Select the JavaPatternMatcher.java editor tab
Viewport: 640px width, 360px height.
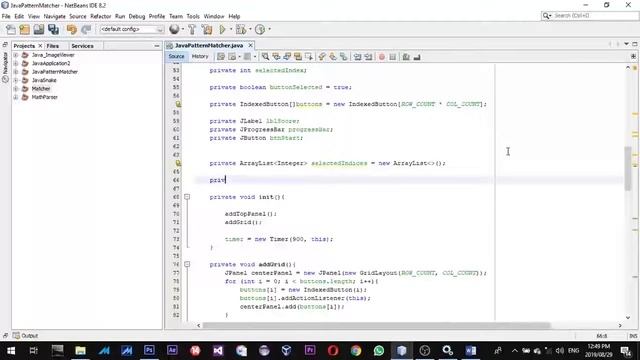(209, 45)
